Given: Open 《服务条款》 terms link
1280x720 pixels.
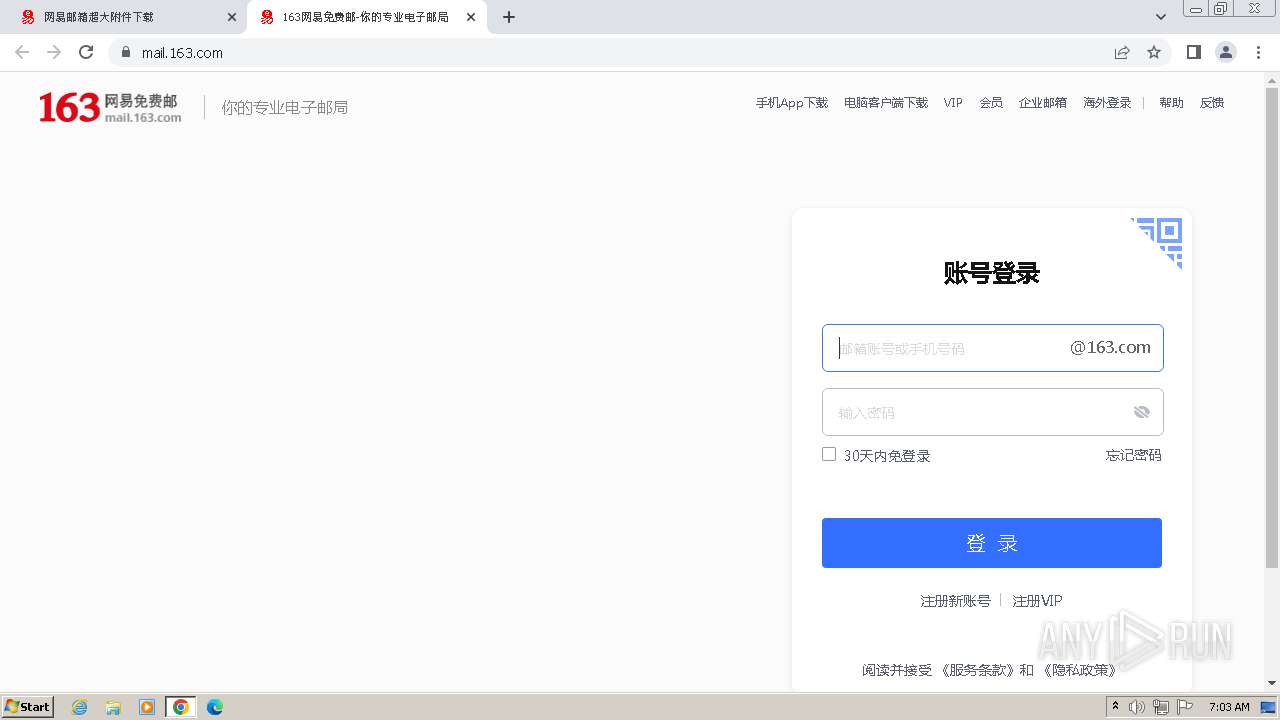Looking at the screenshot, I should 977,670.
